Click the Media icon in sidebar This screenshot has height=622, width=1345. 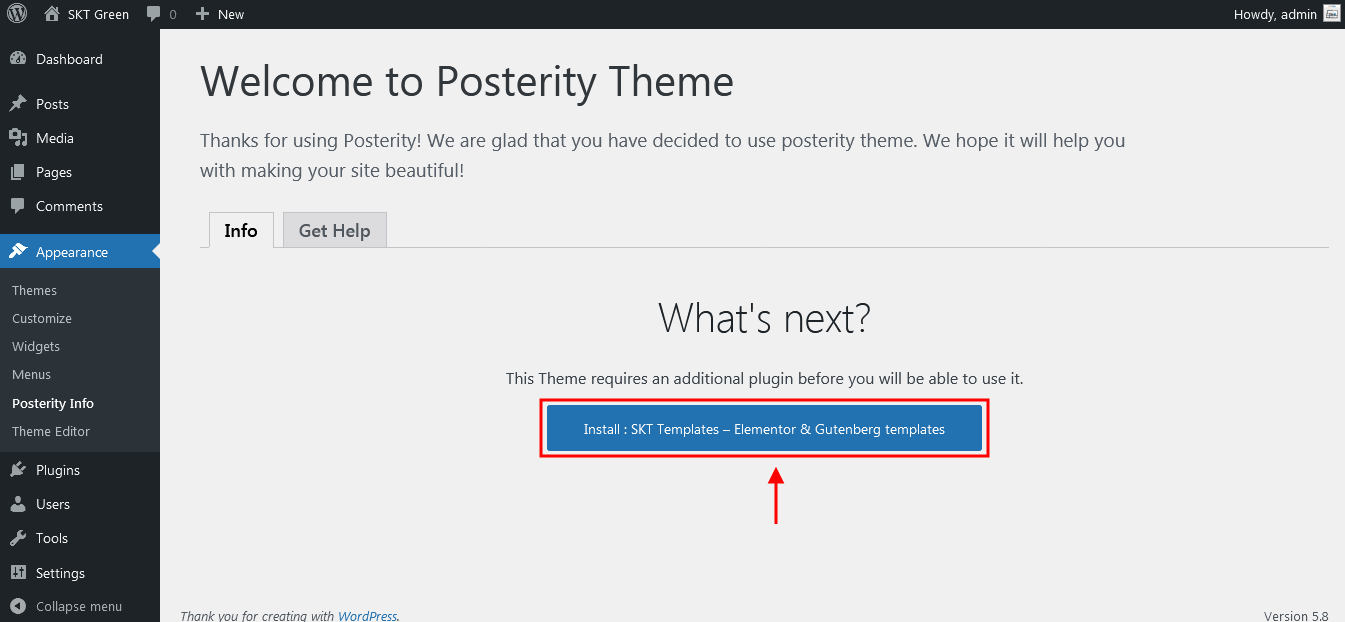pos(18,138)
